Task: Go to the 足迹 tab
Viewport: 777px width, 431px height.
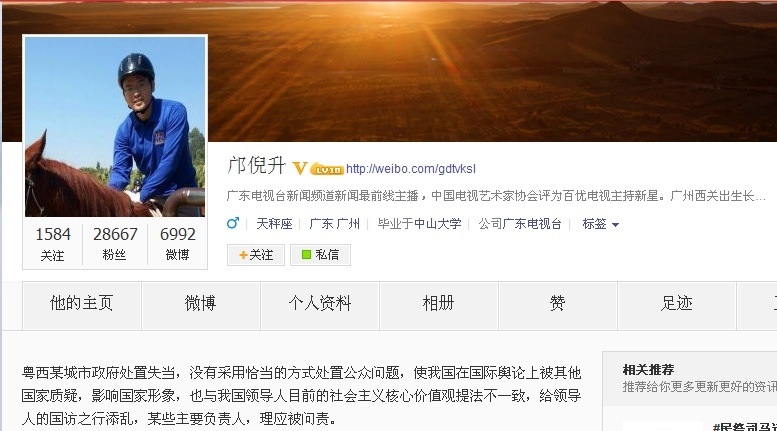Action: pos(676,305)
